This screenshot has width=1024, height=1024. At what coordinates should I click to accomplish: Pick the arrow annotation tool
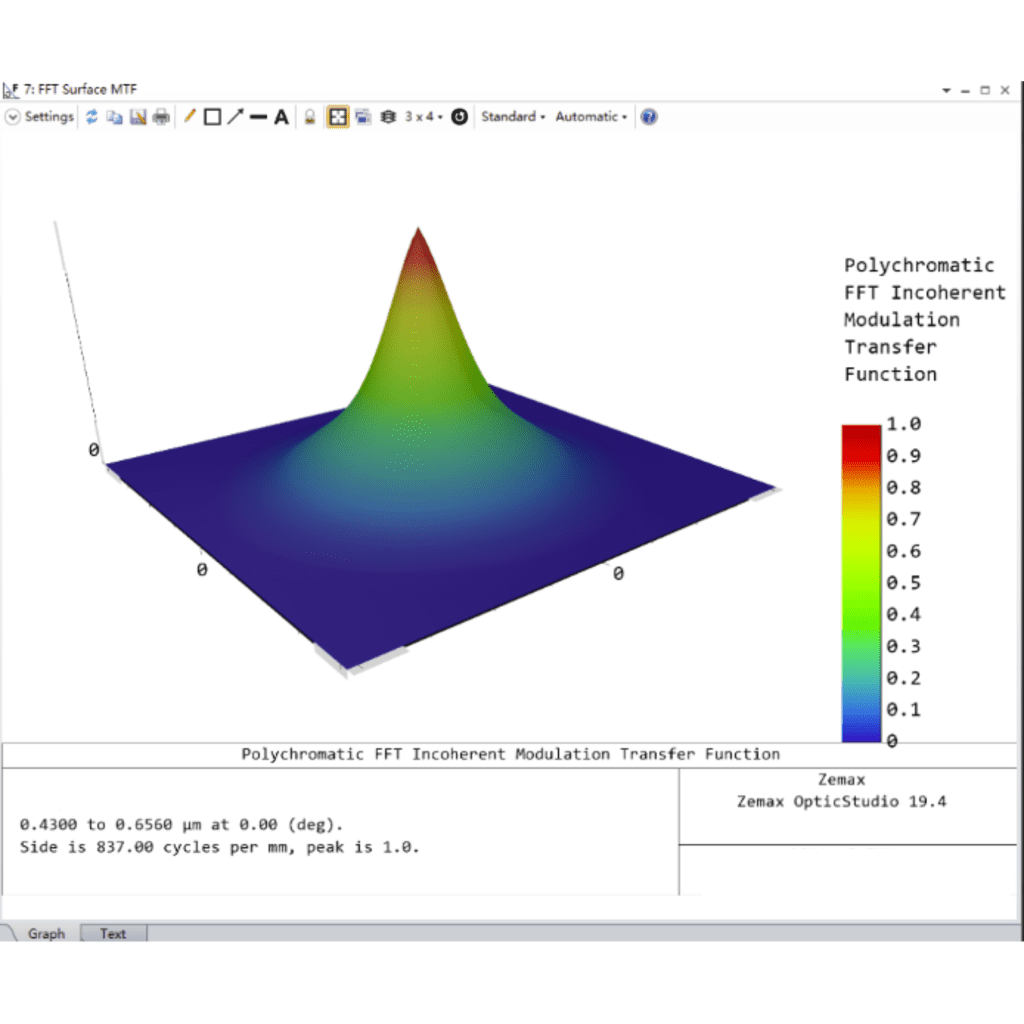tap(235, 117)
